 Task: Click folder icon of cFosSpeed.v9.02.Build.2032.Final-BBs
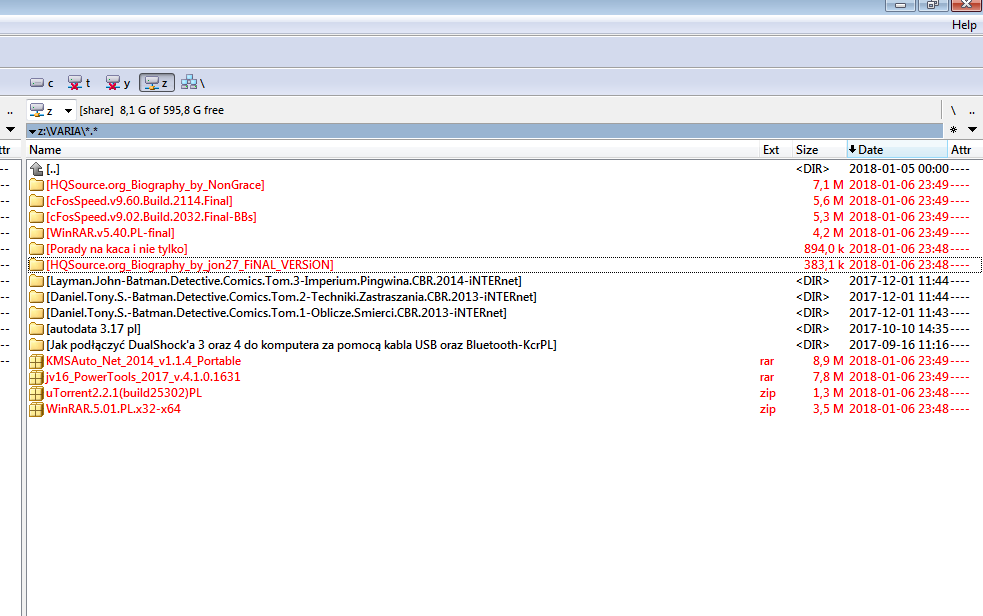click(x=36, y=217)
